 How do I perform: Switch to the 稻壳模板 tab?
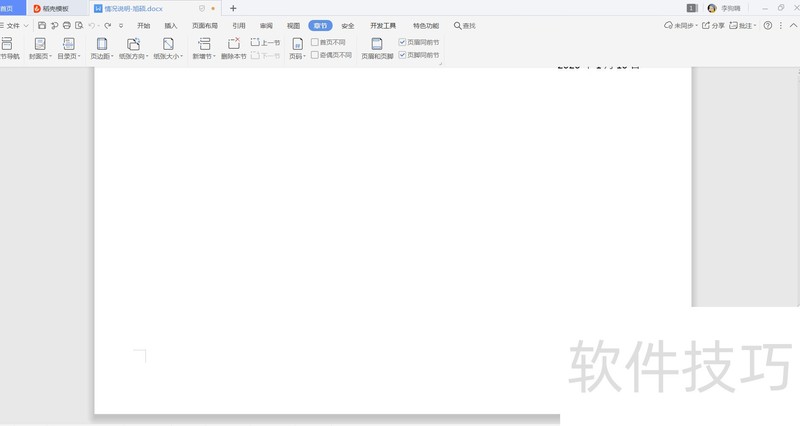pyautogui.click(x=55, y=9)
